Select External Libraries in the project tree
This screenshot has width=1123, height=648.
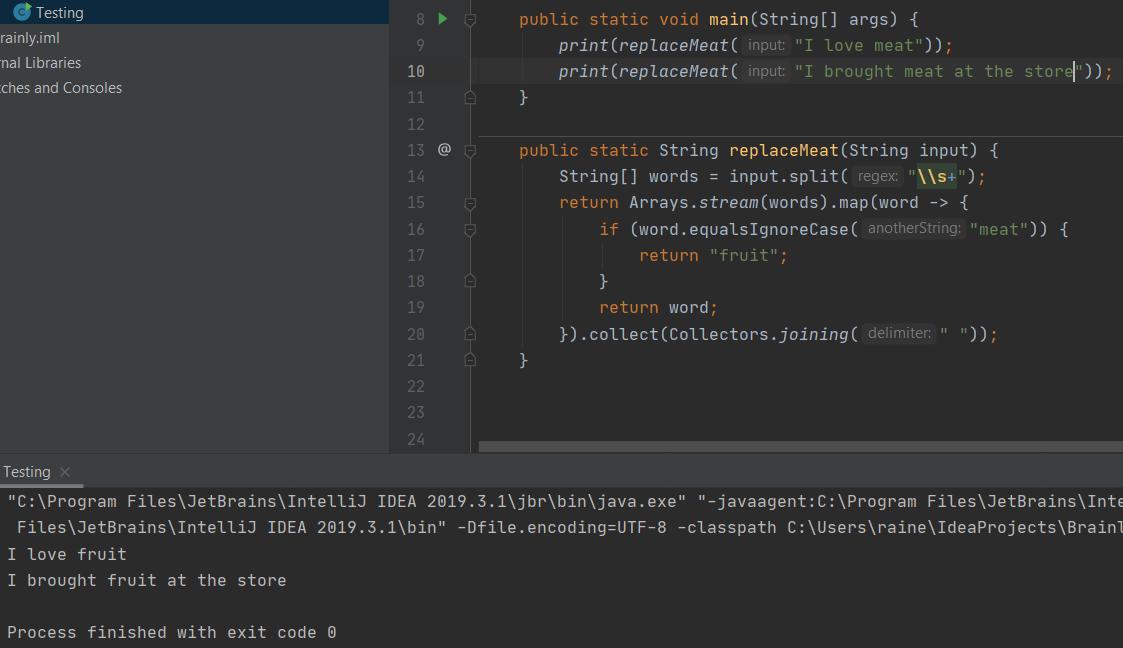[x=40, y=63]
